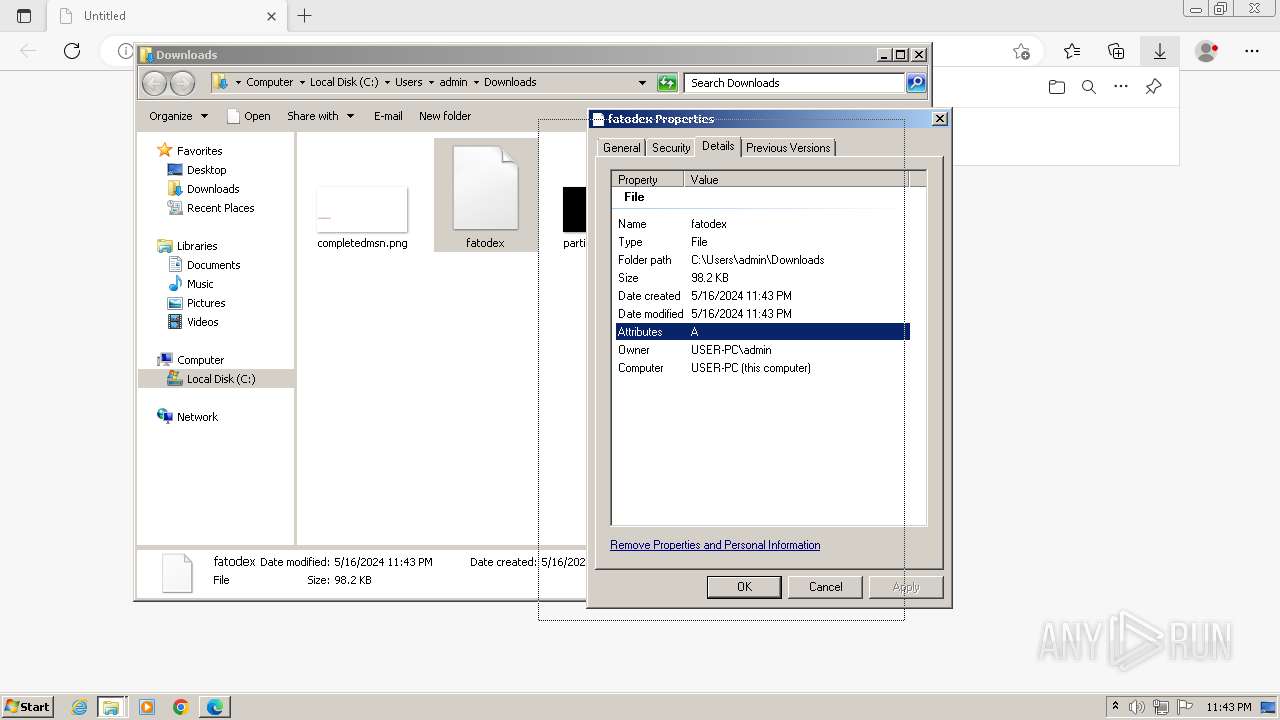Expand the Share with dropdown
1280x720 pixels.
[x=320, y=116]
